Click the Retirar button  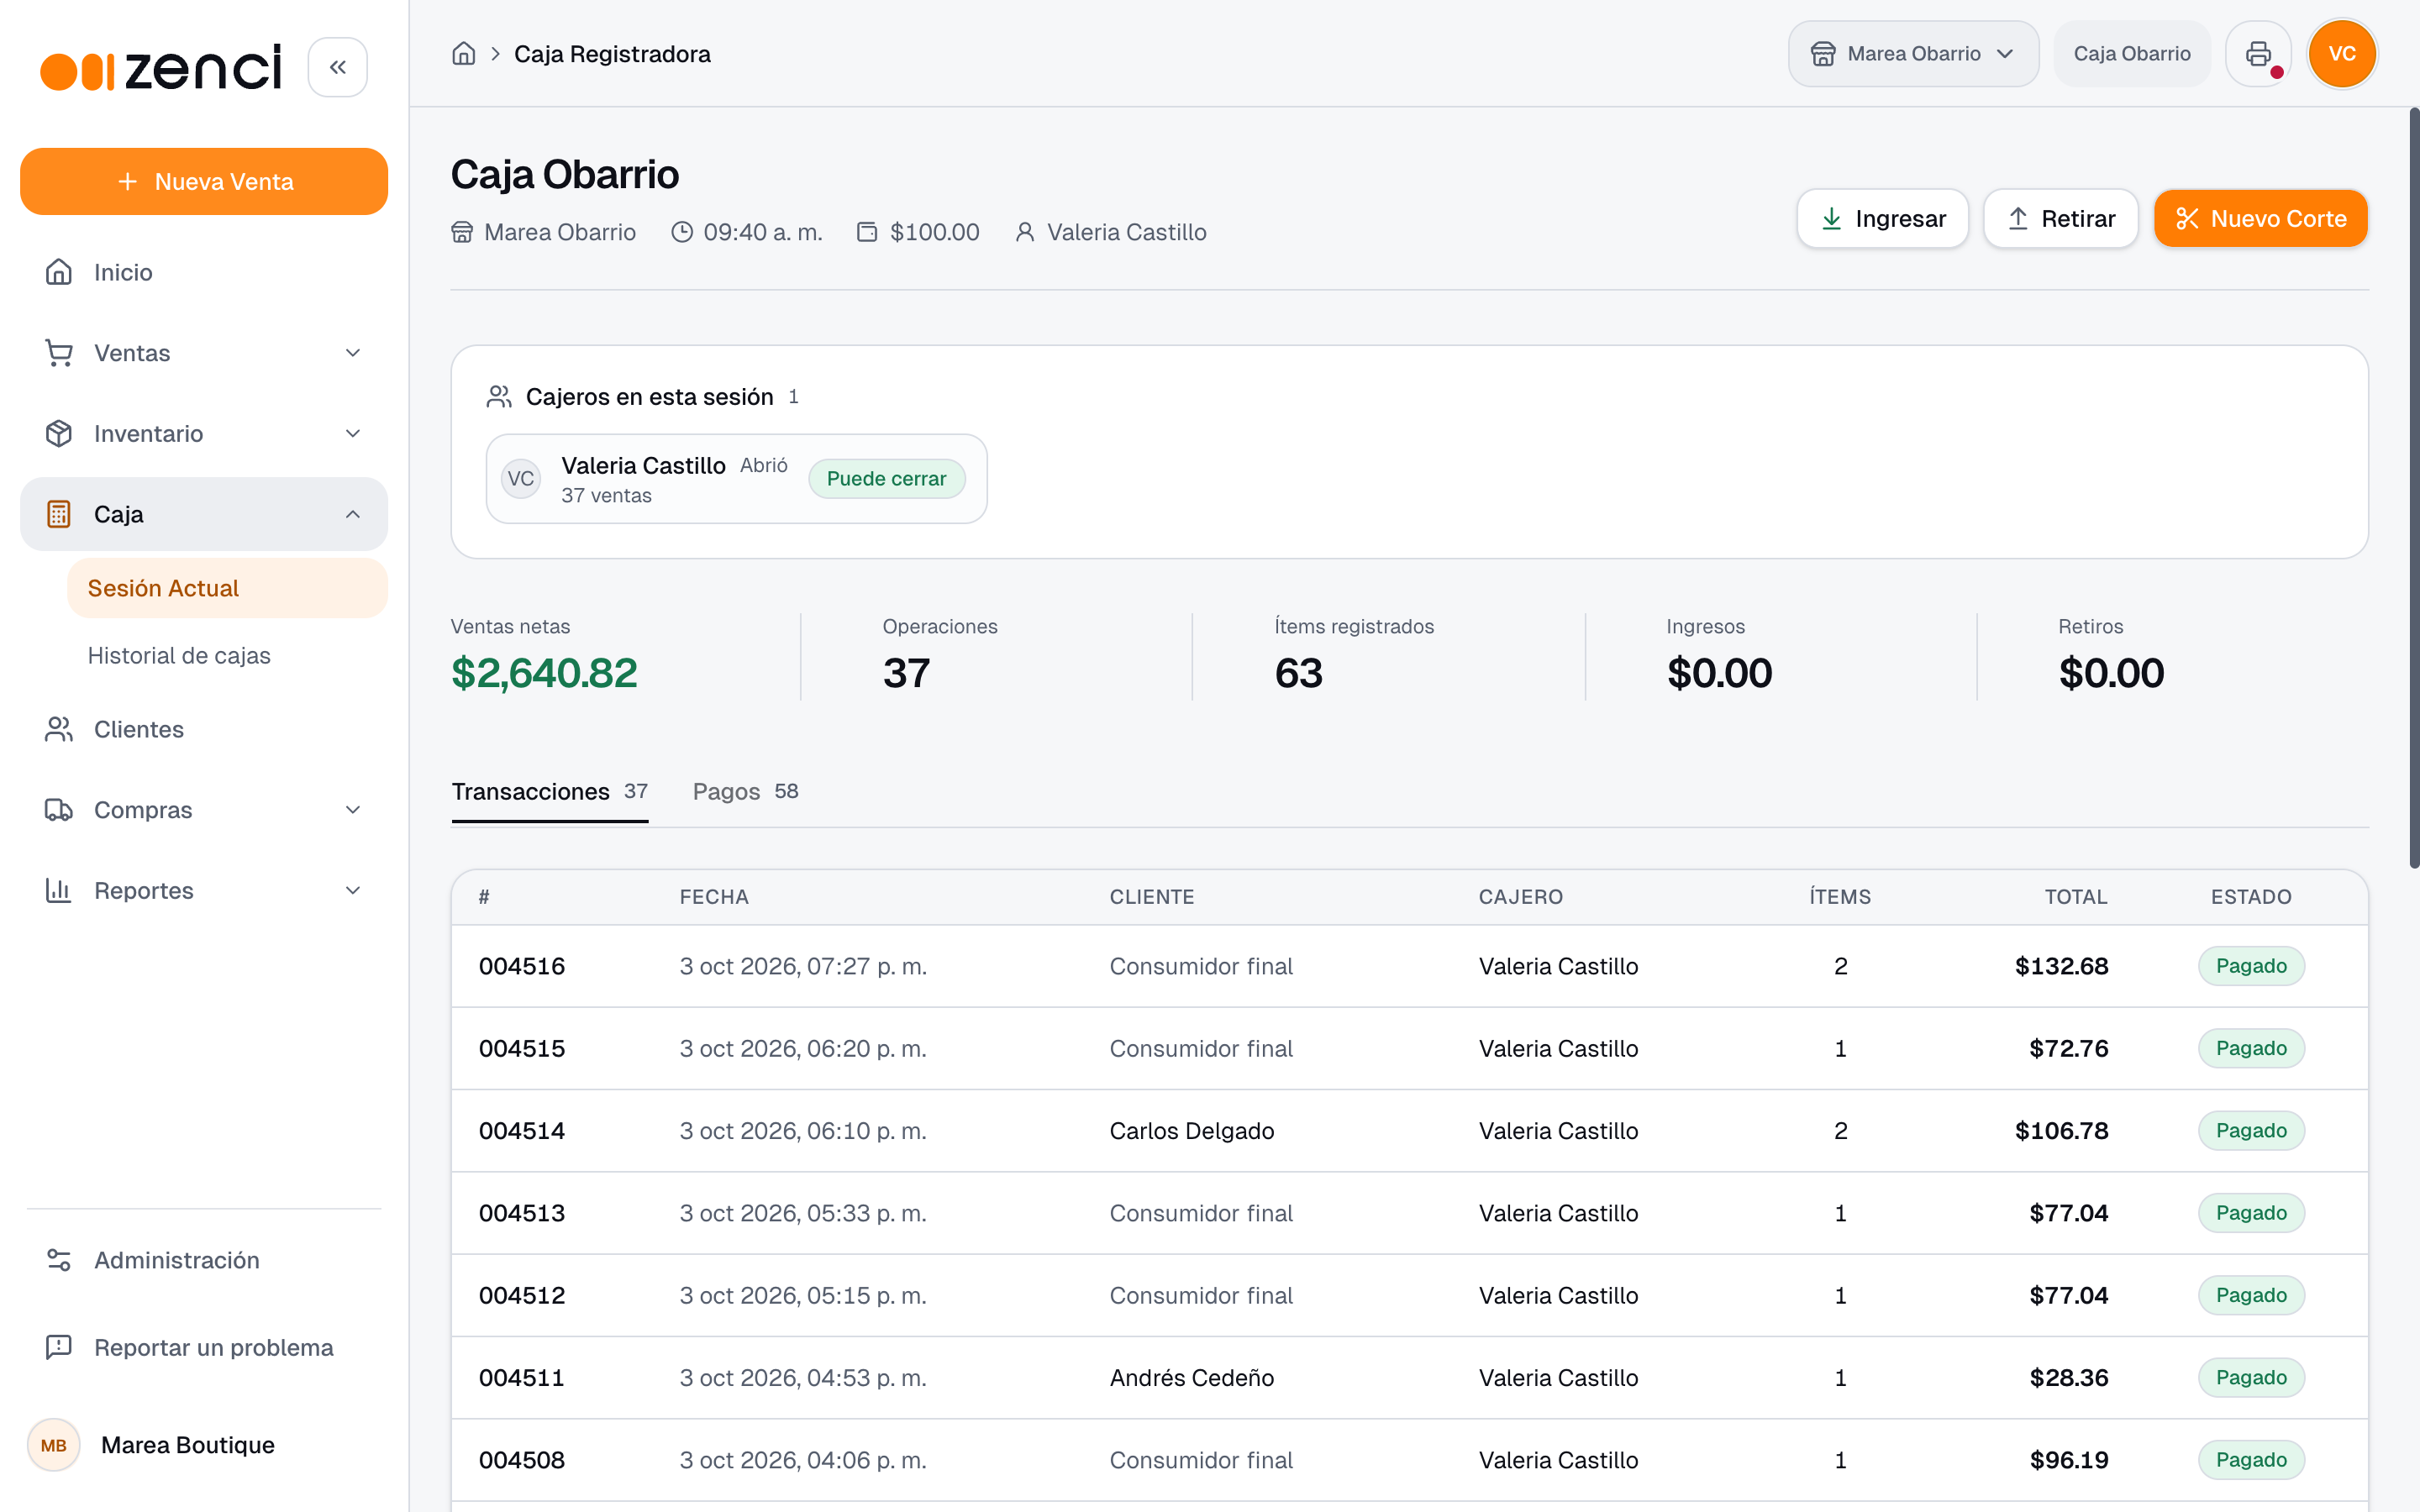2061,218
